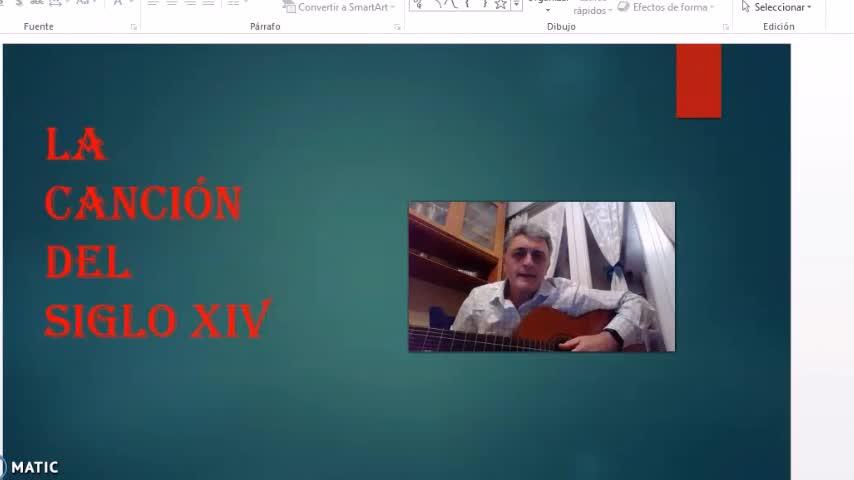
Task: Open Convertir a SmartArt dropdown
Action: (x=338, y=7)
